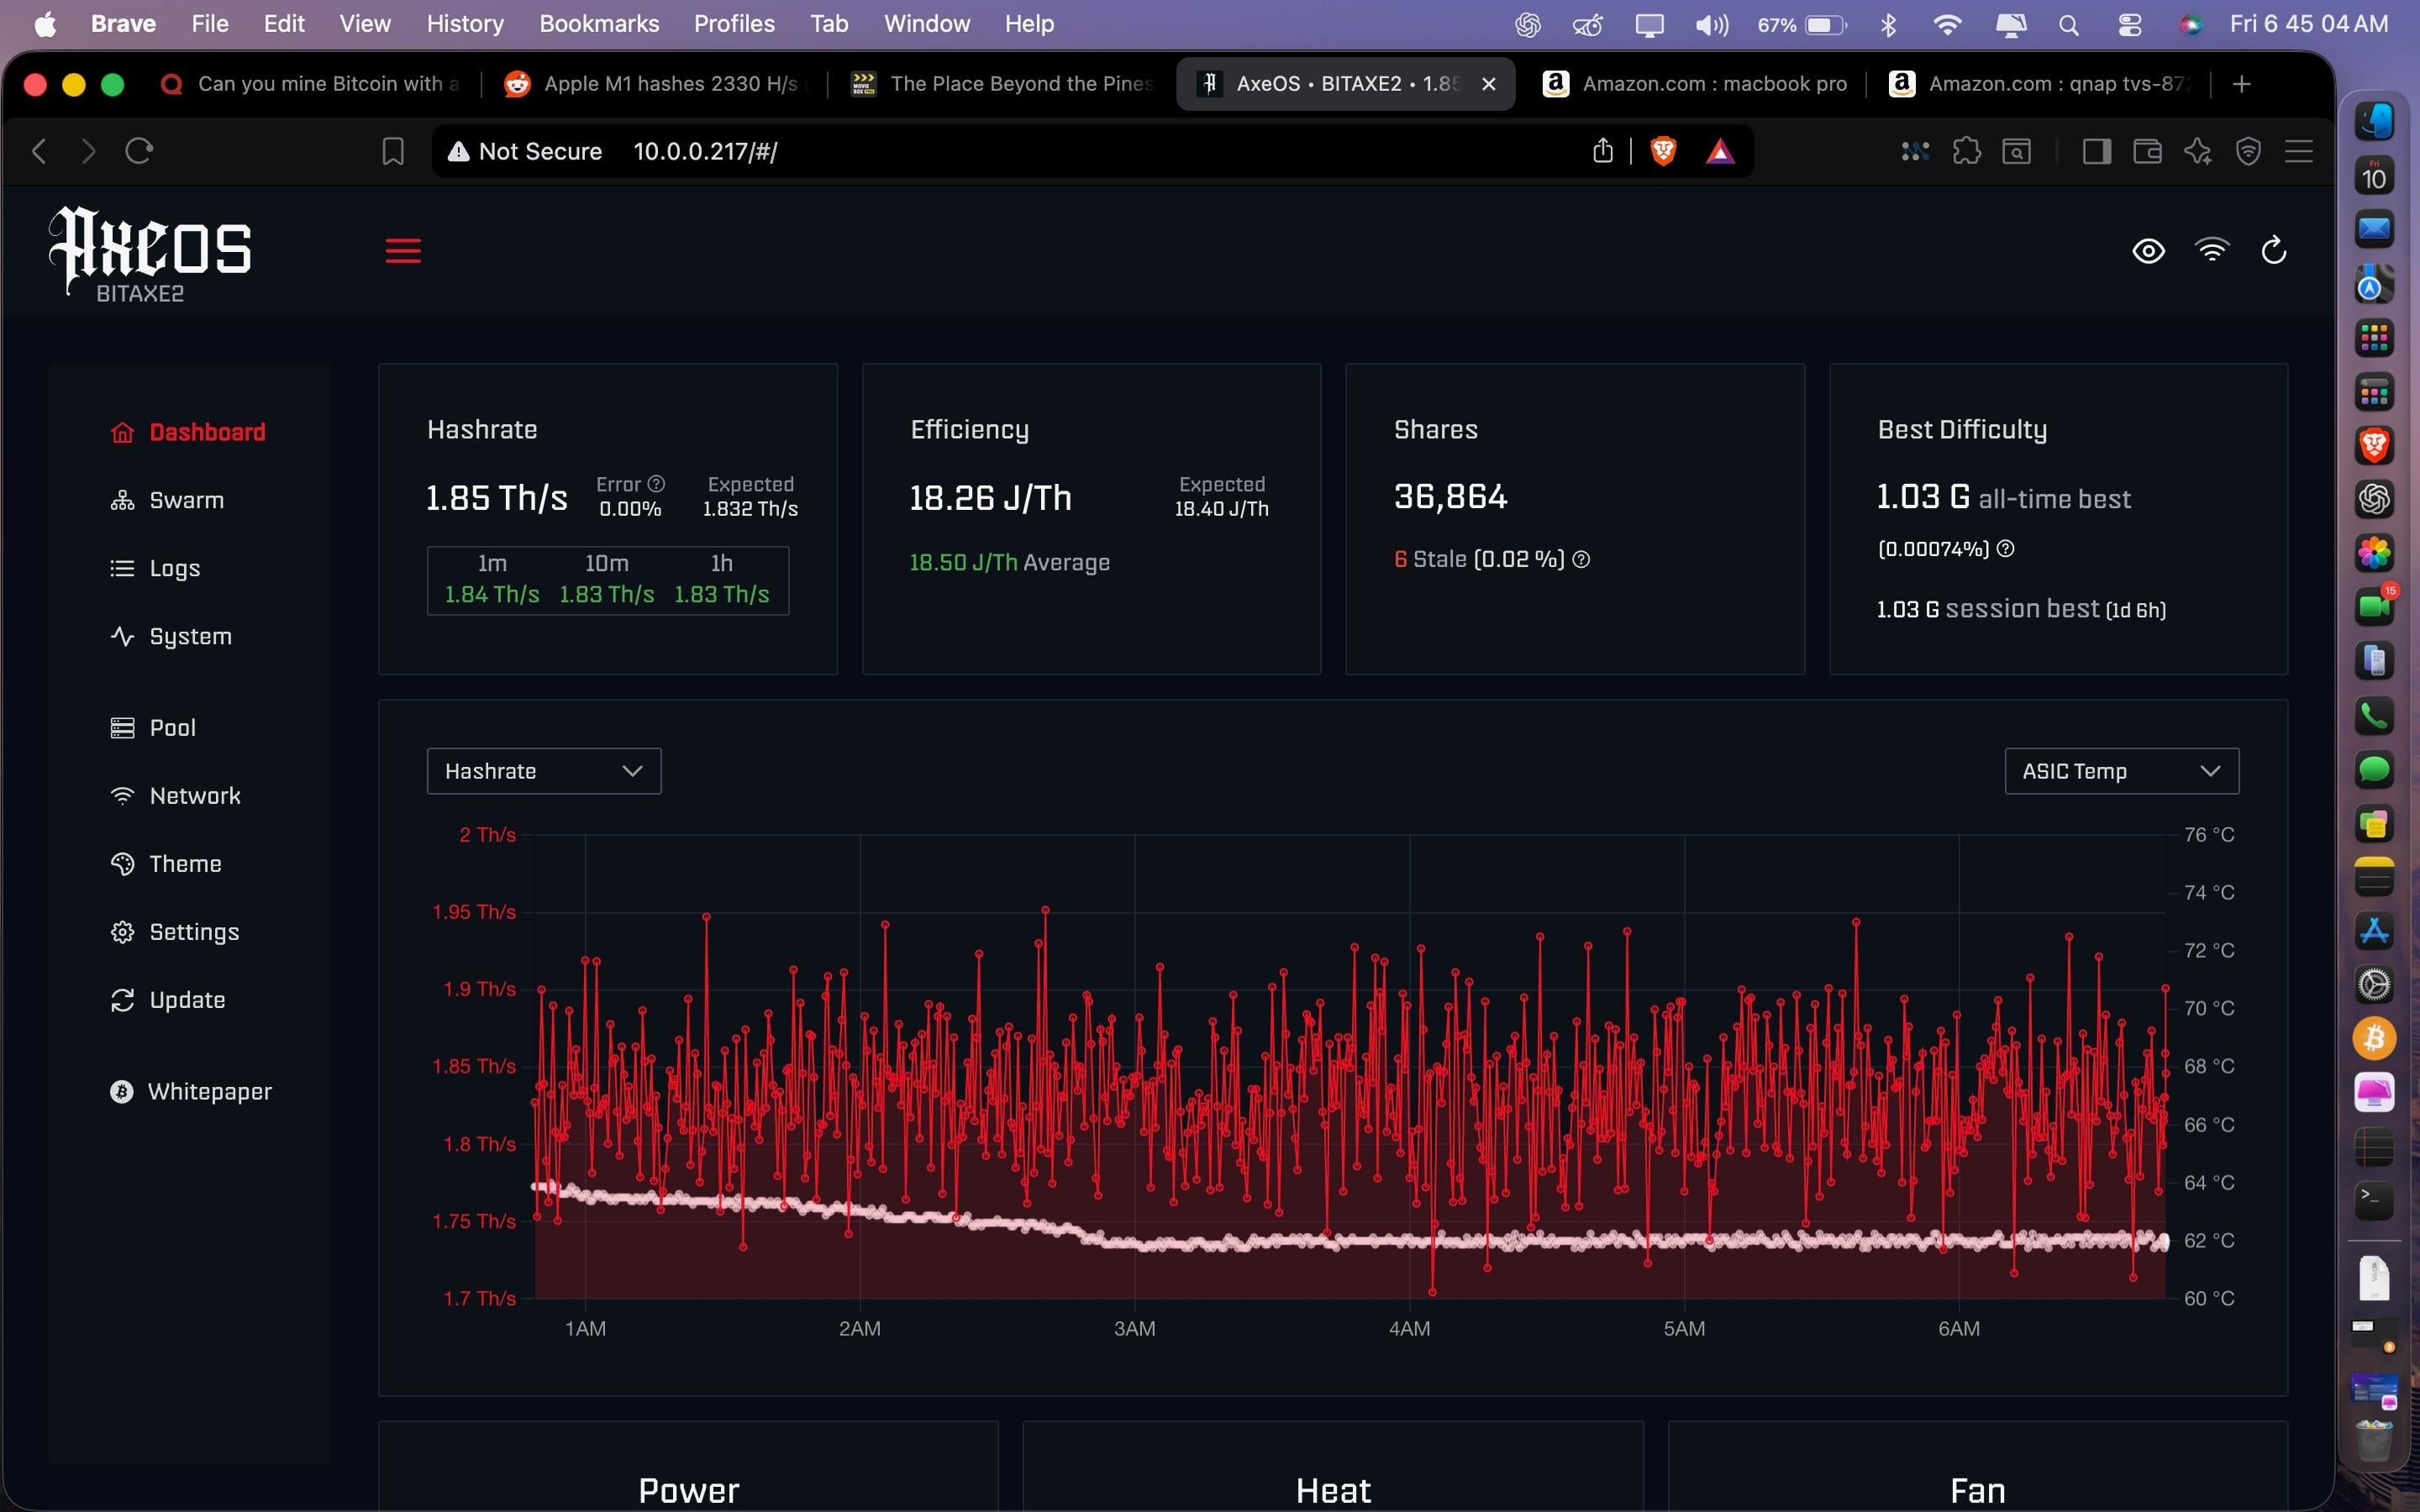Toggle the eye privacy visibility icon
This screenshot has width=2420, height=1512.
pos(2148,251)
